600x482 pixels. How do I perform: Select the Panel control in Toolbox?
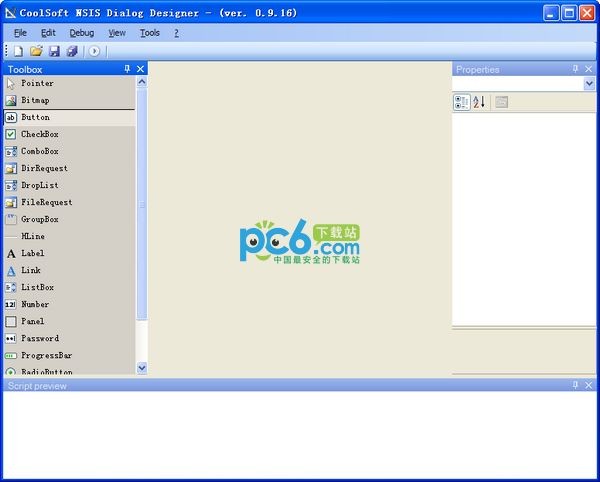[69, 321]
